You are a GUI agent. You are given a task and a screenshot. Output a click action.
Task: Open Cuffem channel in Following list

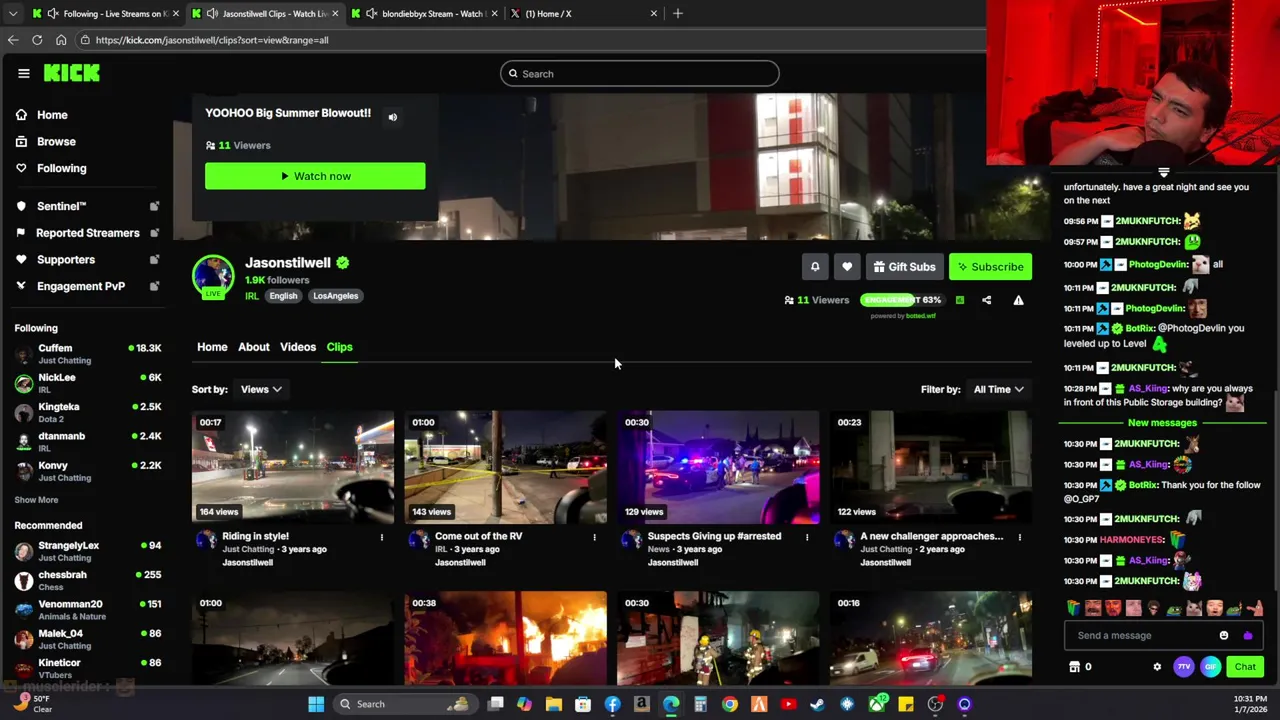pos(88,353)
